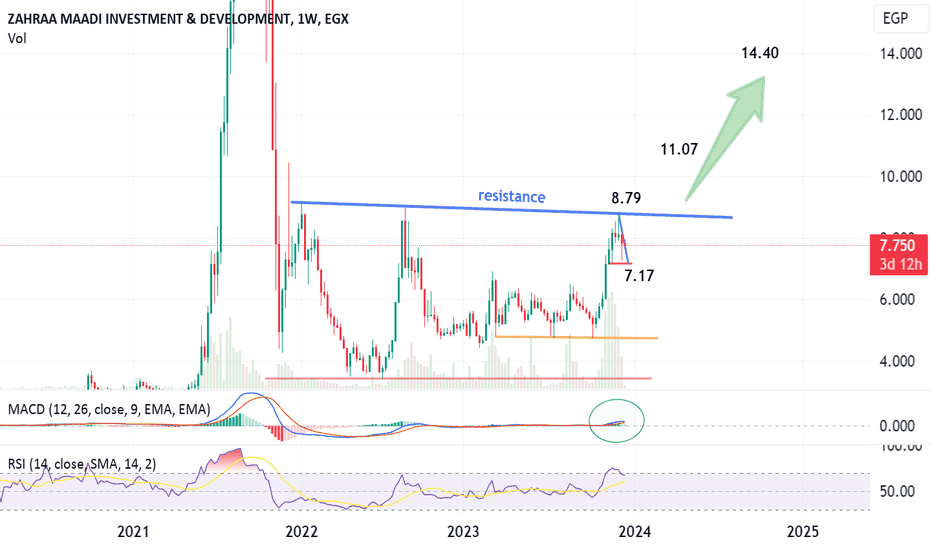Viewport: 932px width, 550px height.
Task: Click the RSI 50.00 axis label
Action: pos(900,491)
